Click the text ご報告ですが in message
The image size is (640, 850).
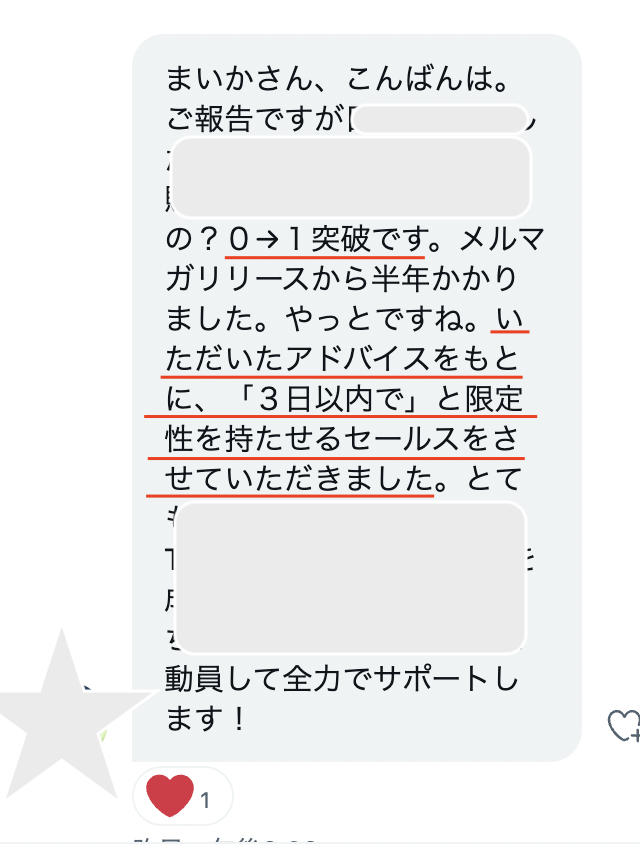pyautogui.click(x=255, y=119)
